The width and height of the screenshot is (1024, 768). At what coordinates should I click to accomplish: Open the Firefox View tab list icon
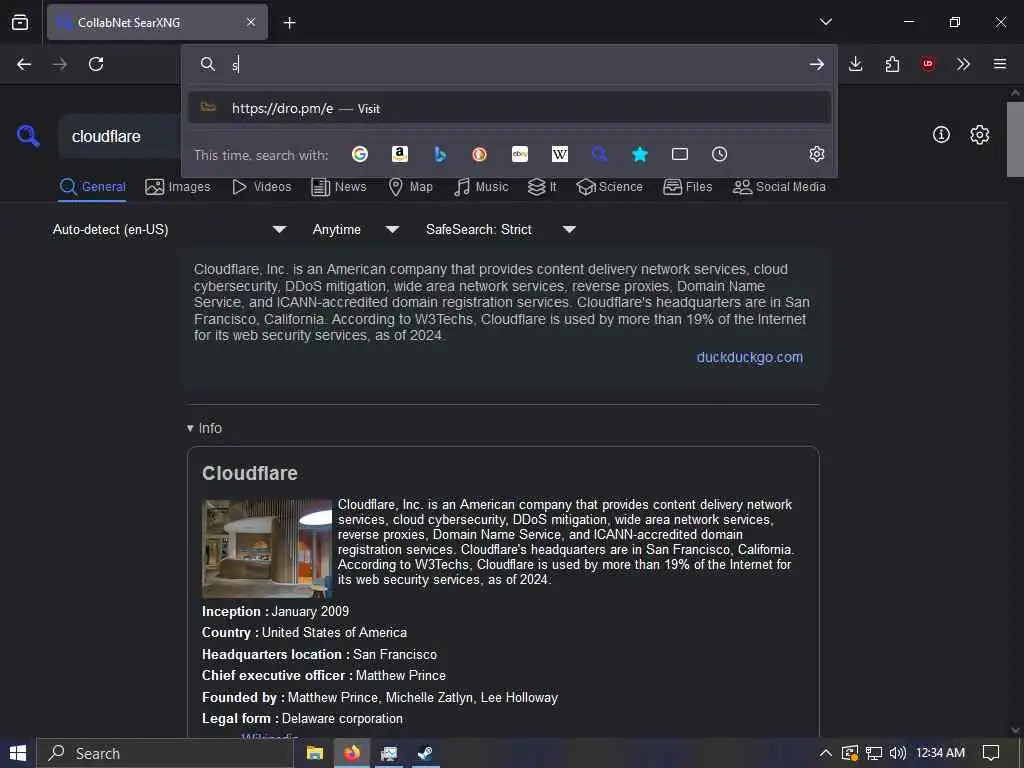pyautogui.click(x=20, y=22)
